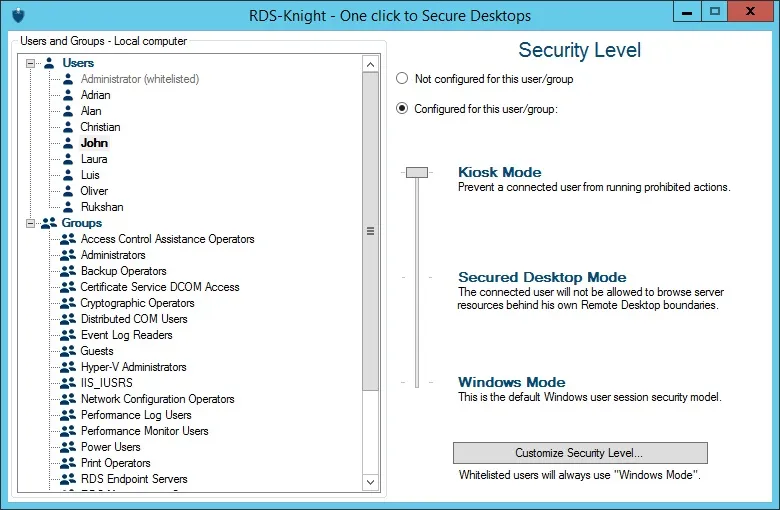Screen dimensions: 780x510
Task: Select the Print Operators group
Action: click(x=115, y=463)
